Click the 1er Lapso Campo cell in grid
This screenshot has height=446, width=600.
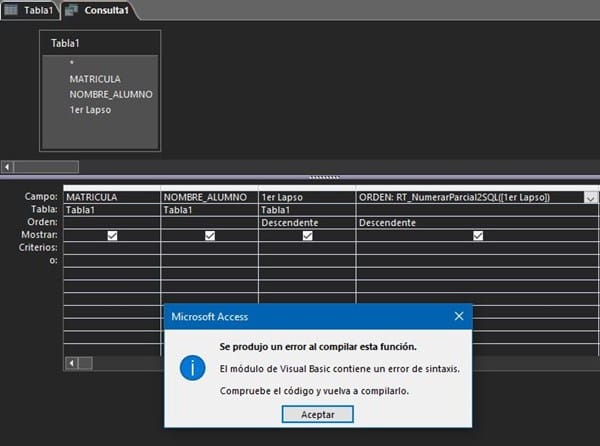(307, 197)
